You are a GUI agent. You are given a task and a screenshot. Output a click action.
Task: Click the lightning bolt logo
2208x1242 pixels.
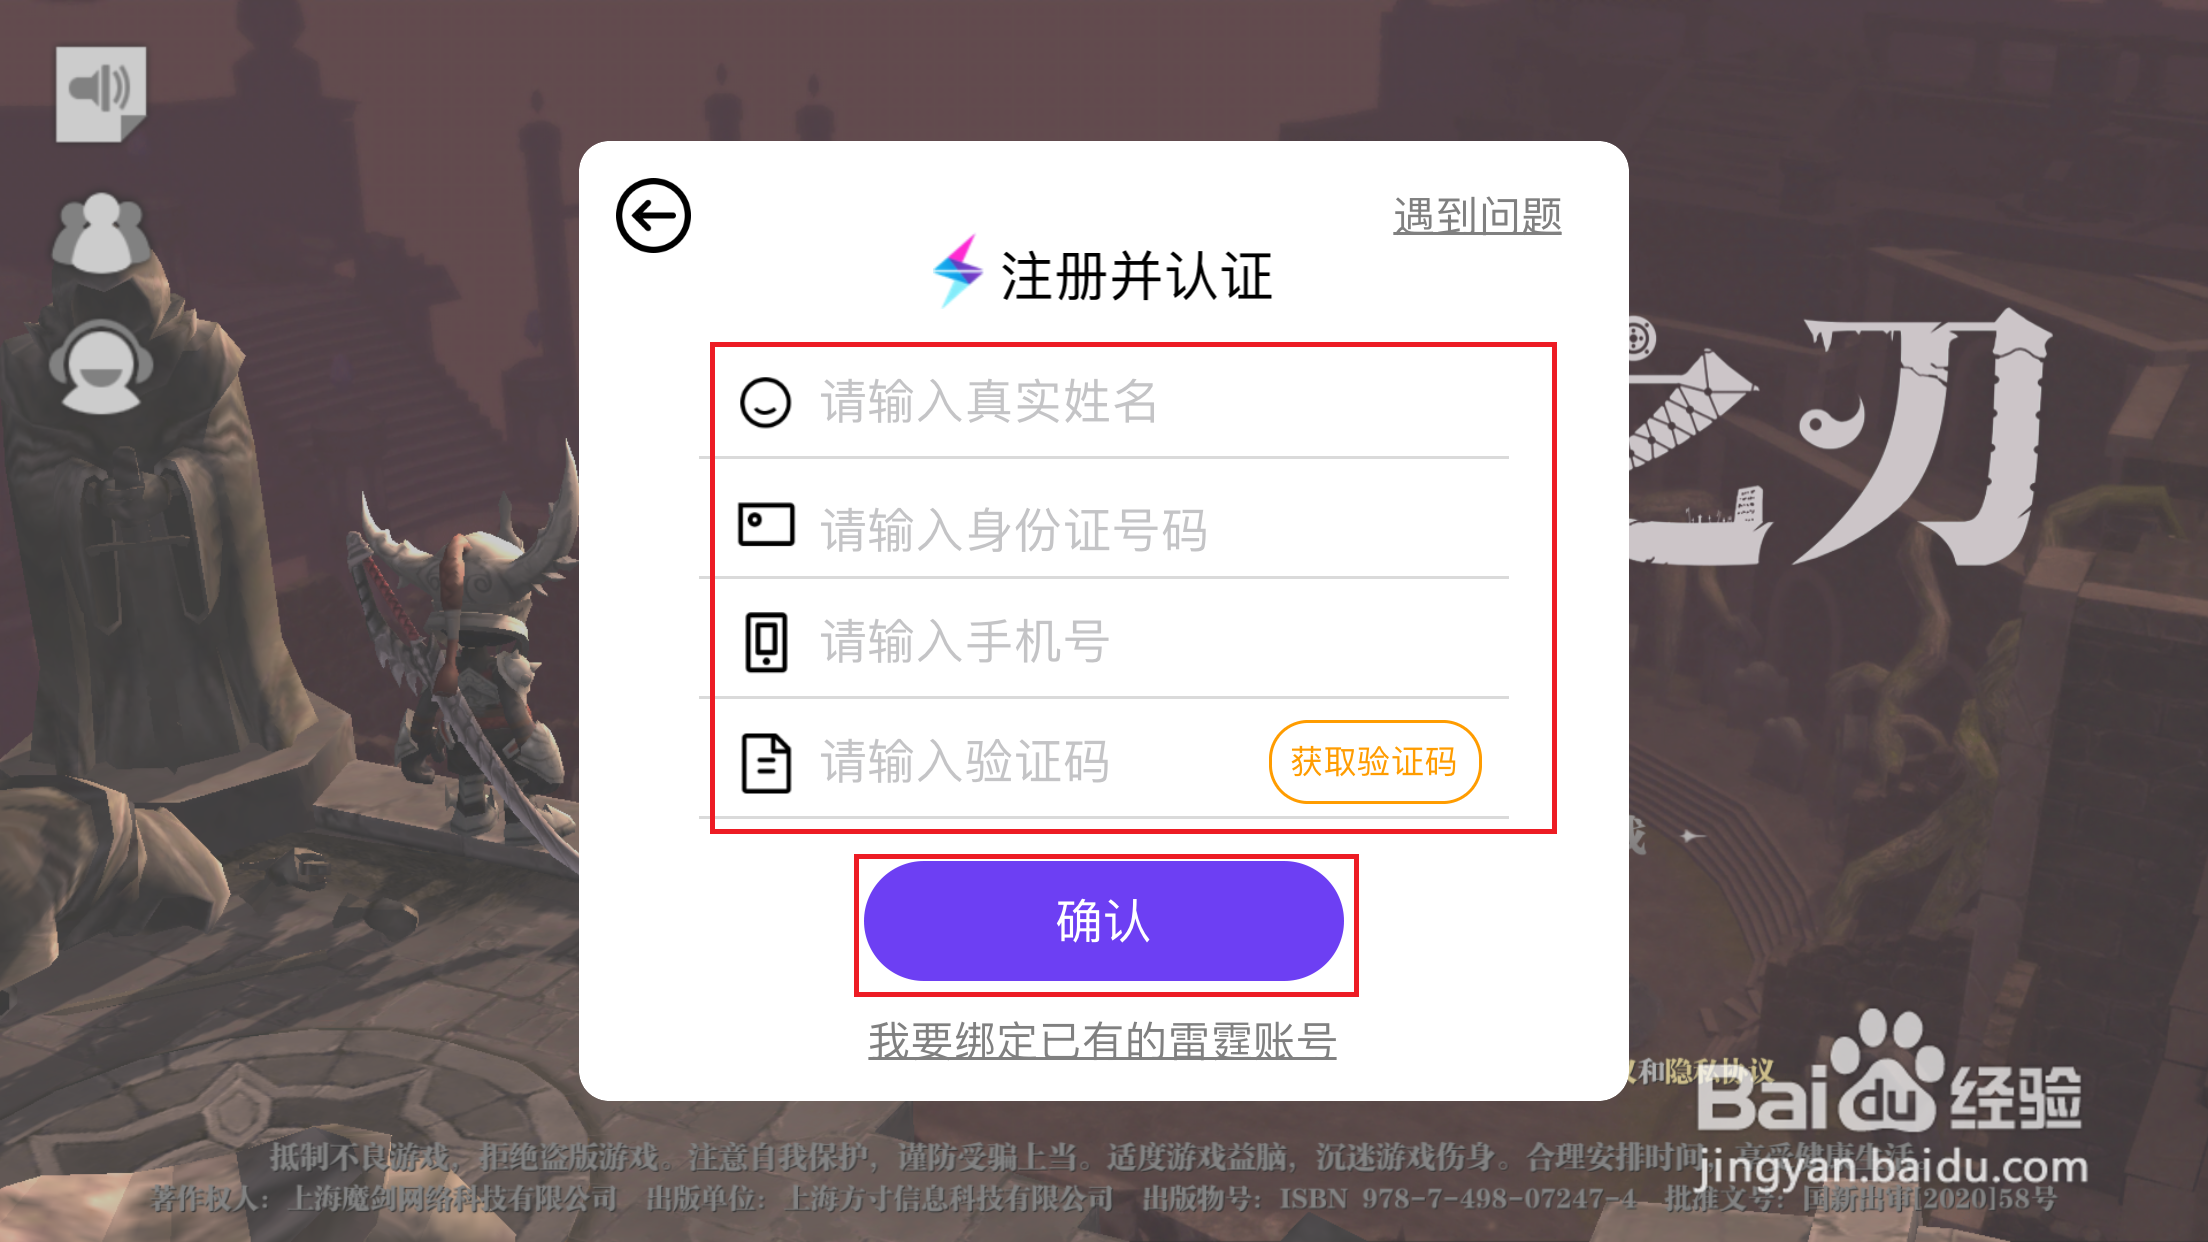[x=957, y=271]
